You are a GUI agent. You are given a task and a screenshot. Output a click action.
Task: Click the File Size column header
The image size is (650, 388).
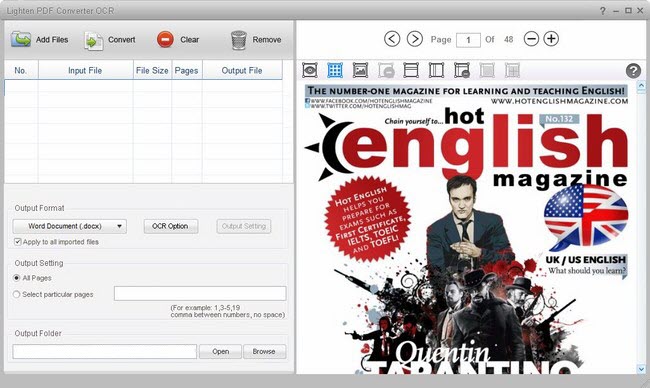152,70
